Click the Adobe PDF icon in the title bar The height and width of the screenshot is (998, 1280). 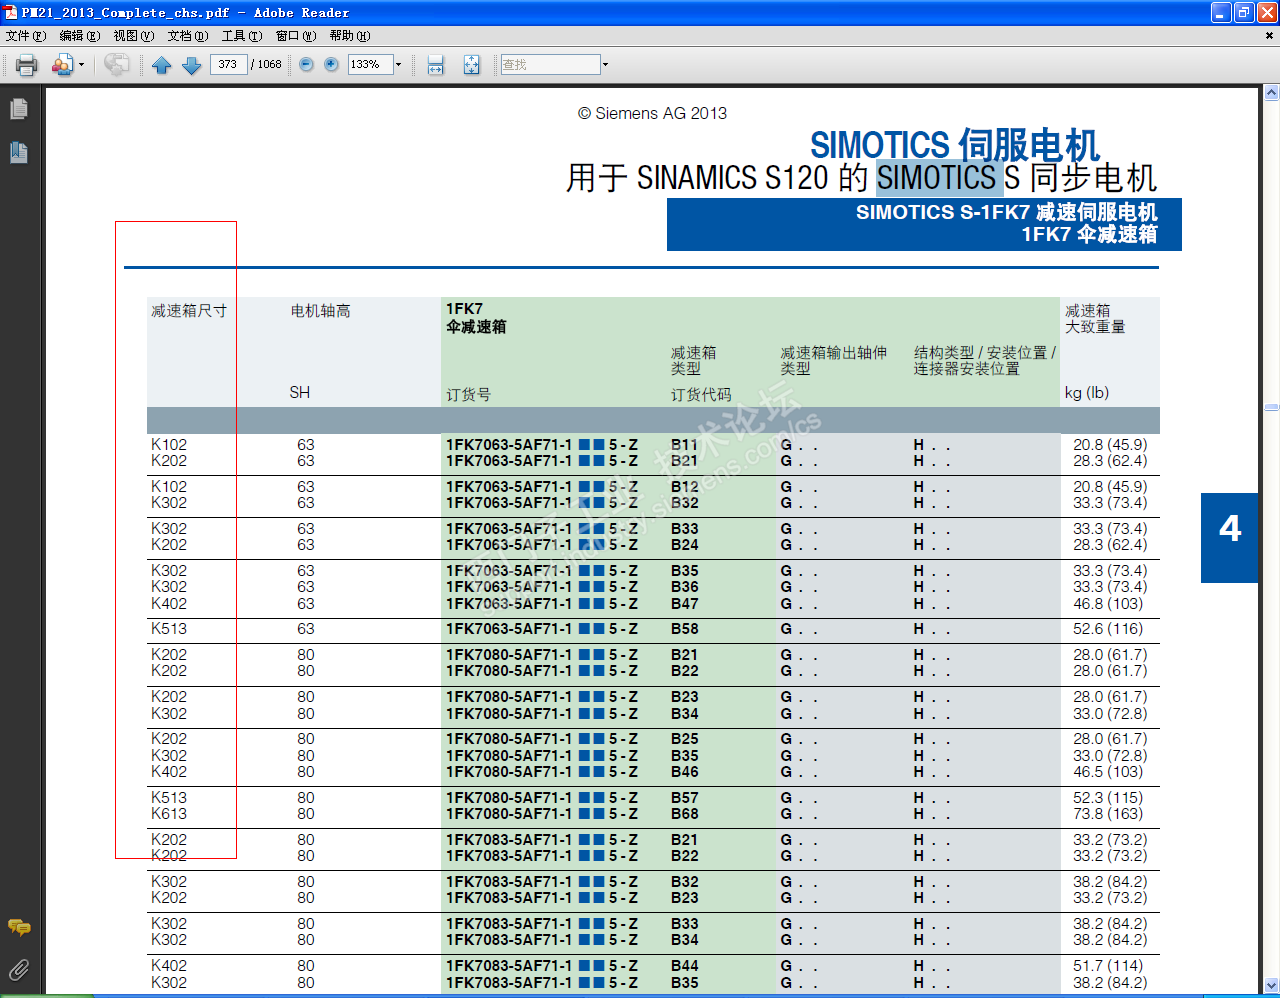11,13
